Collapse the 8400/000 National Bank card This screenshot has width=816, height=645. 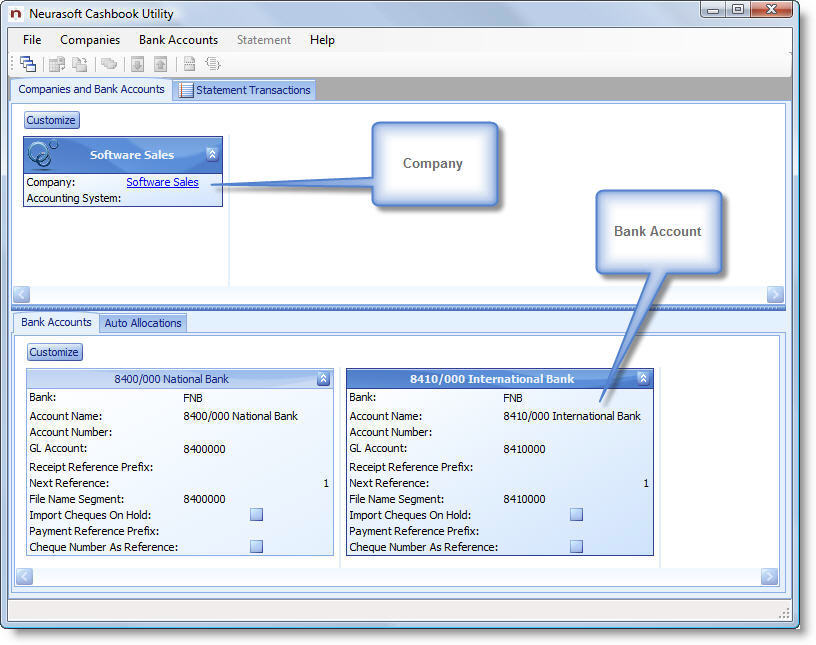(323, 379)
